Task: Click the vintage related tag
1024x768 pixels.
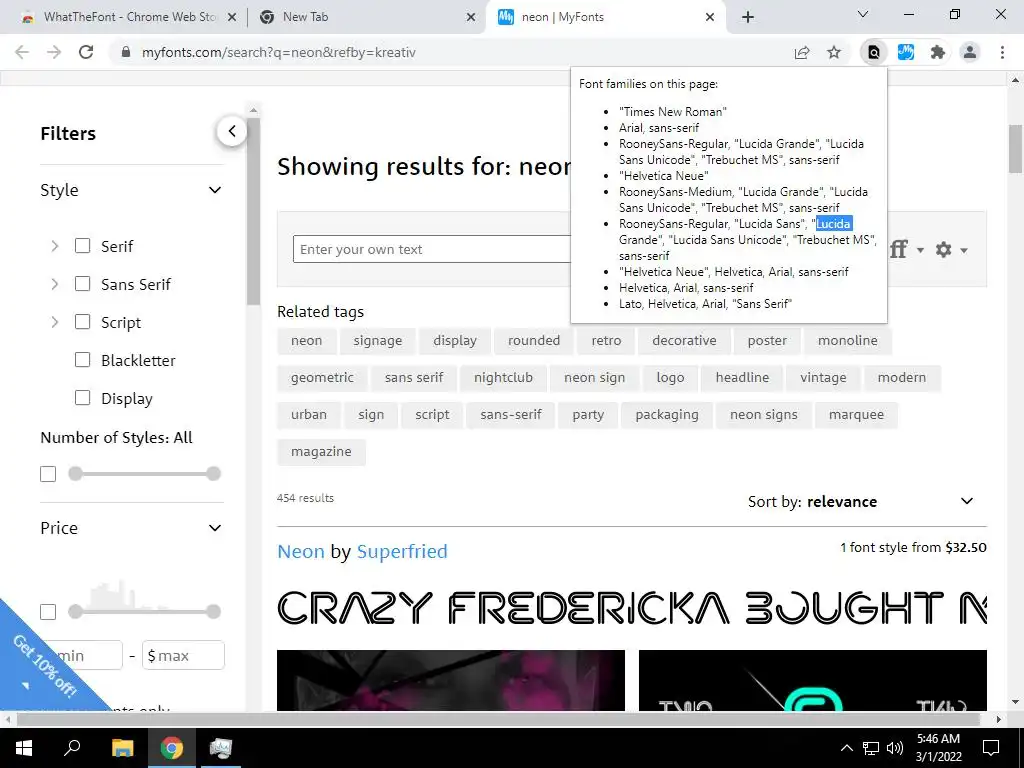Action: [823, 377]
